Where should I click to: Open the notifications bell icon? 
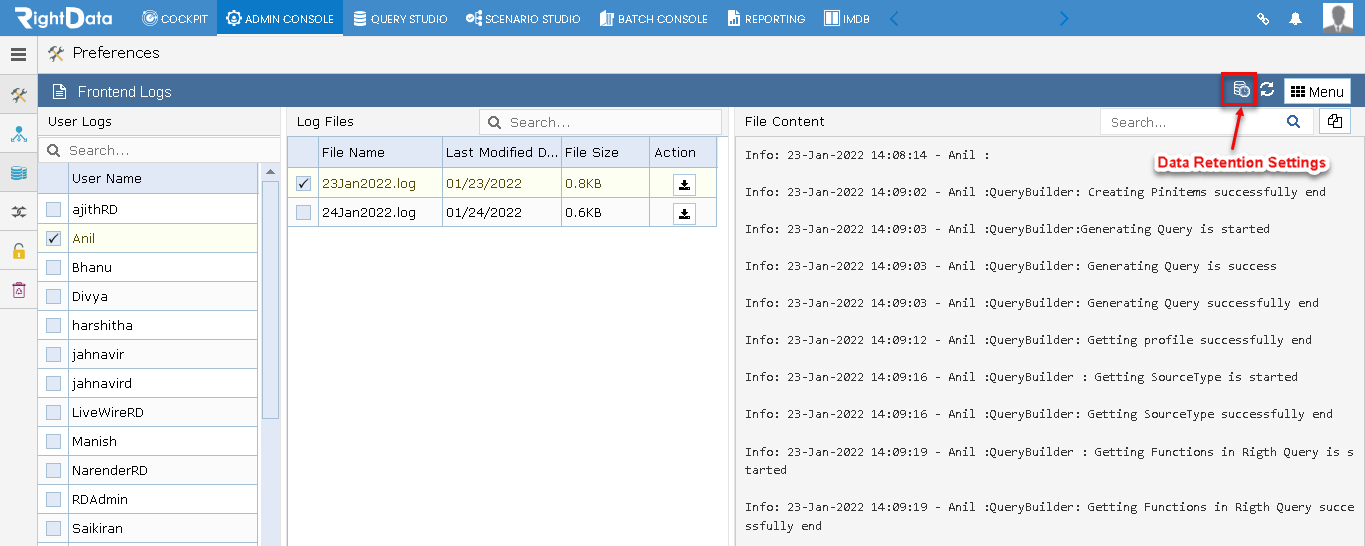click(x=1295, y=18)
